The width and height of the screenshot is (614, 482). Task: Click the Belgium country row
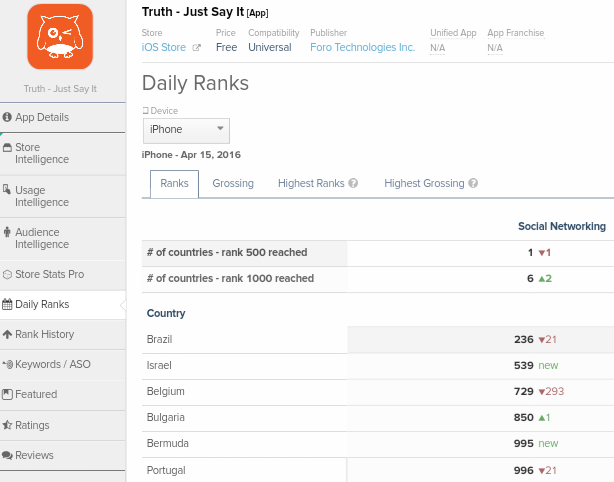point(378,392)
